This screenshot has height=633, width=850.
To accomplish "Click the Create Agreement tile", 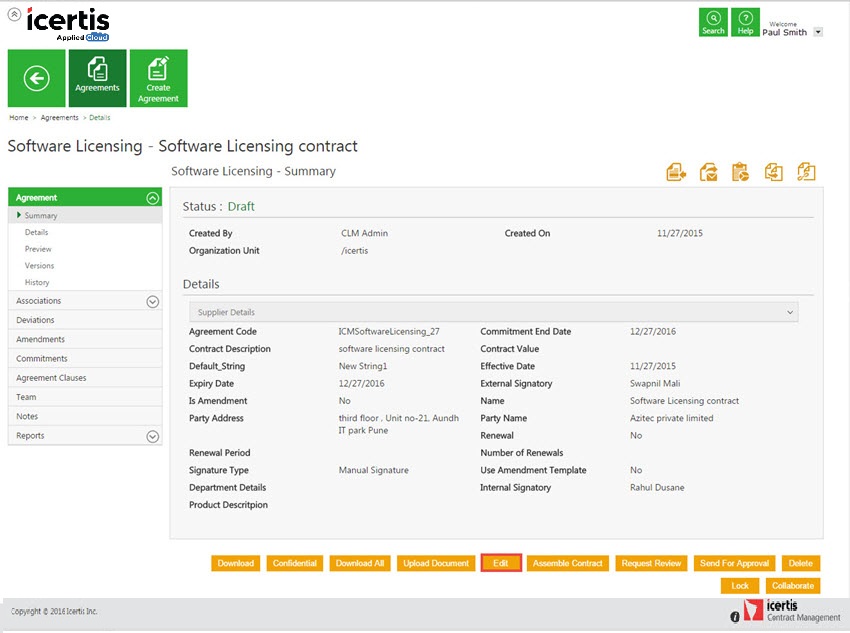I will pos(158,78).
